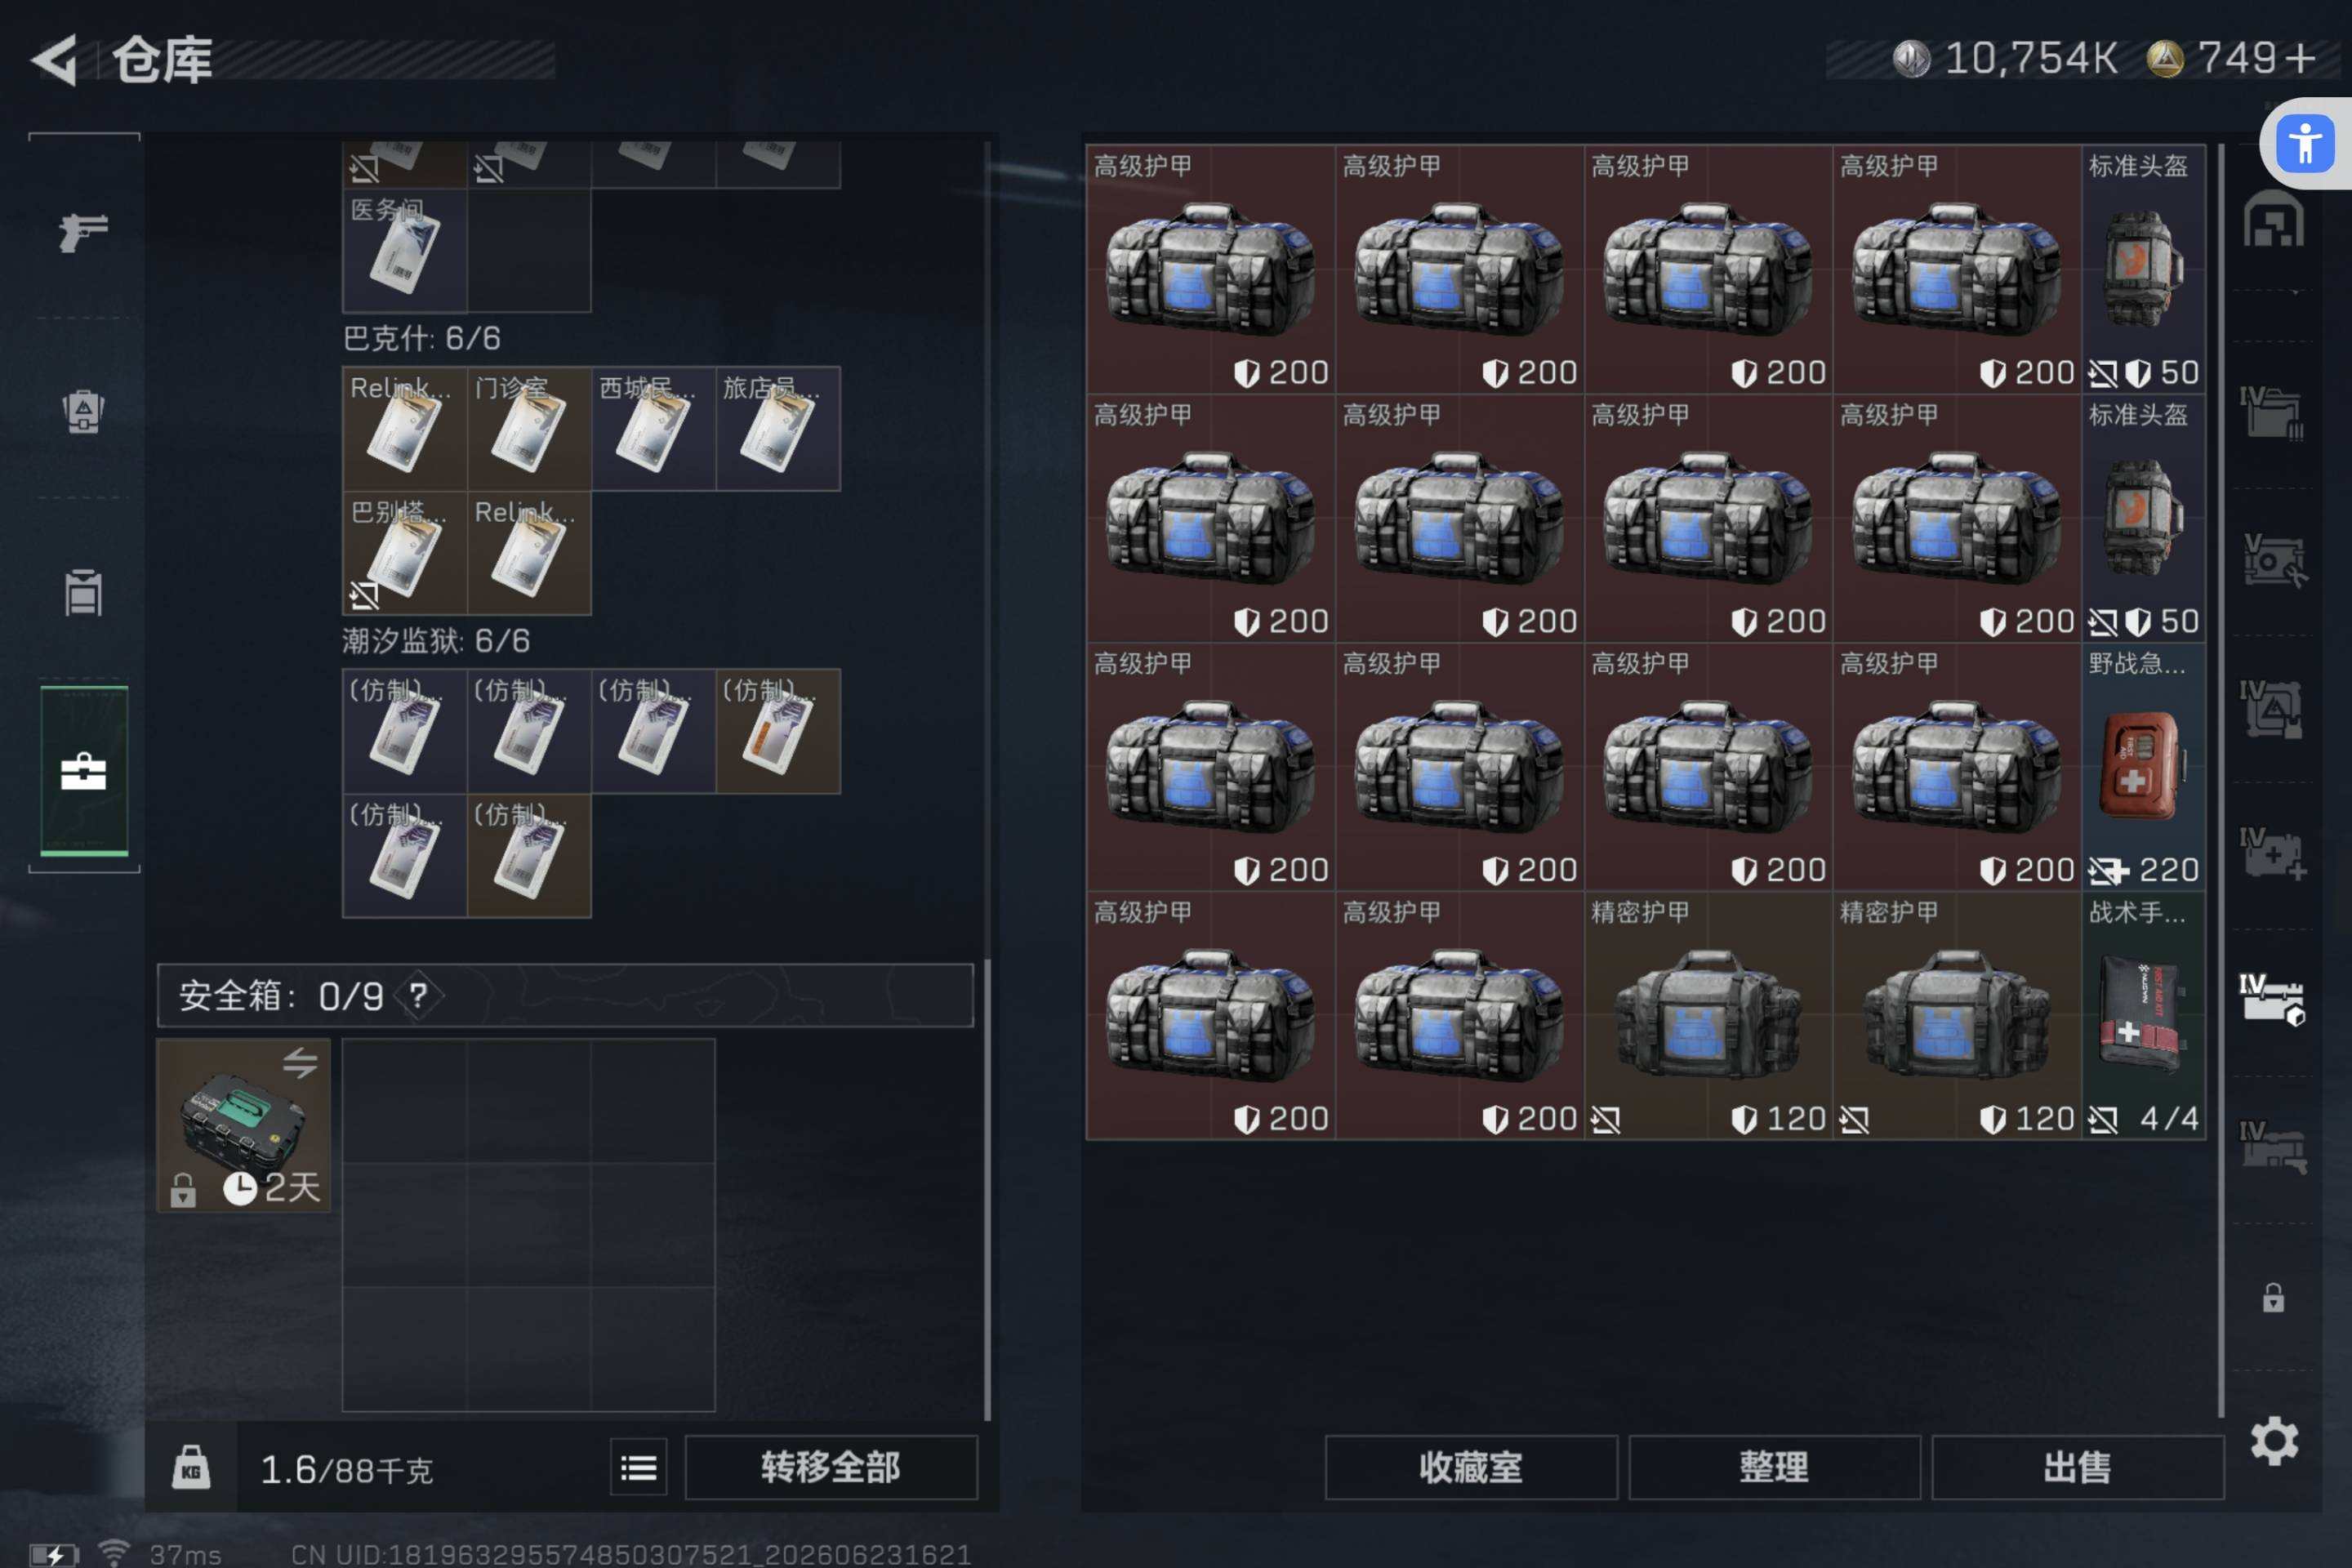Image resolution: width=2352 pixels, height=1568 pixels.
Task: Select the chest rig category icon
Action: [x=83, y=593]
